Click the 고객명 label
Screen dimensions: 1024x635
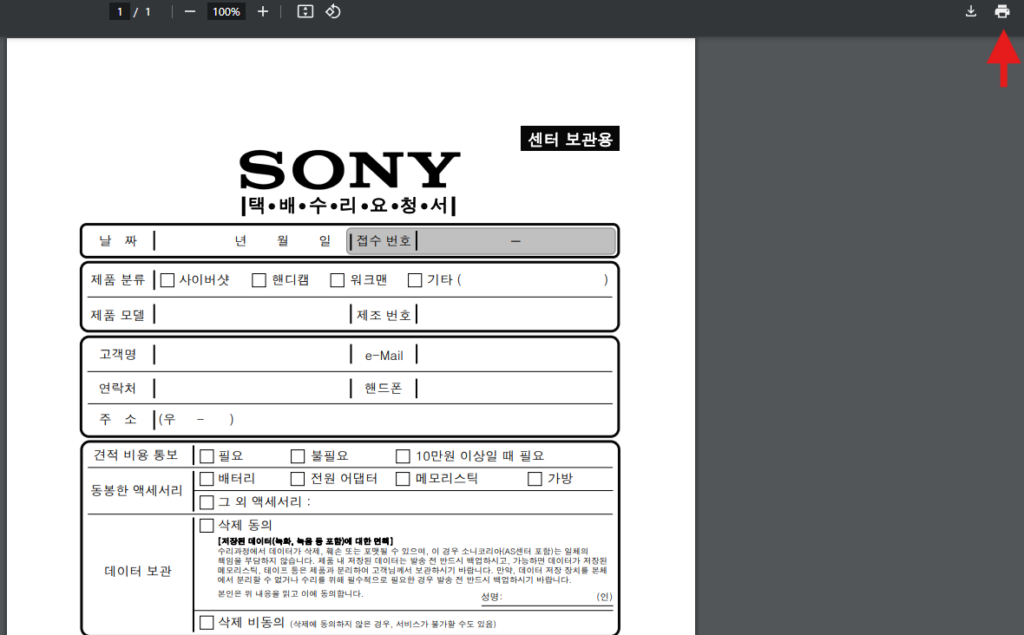pos(118,354)
